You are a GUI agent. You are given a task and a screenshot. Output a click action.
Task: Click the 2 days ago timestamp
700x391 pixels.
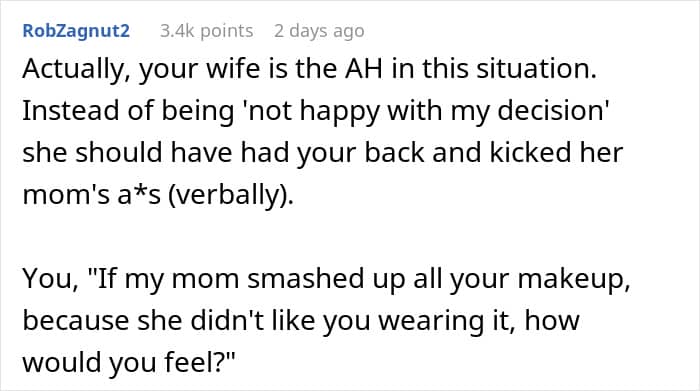point(319,31)
